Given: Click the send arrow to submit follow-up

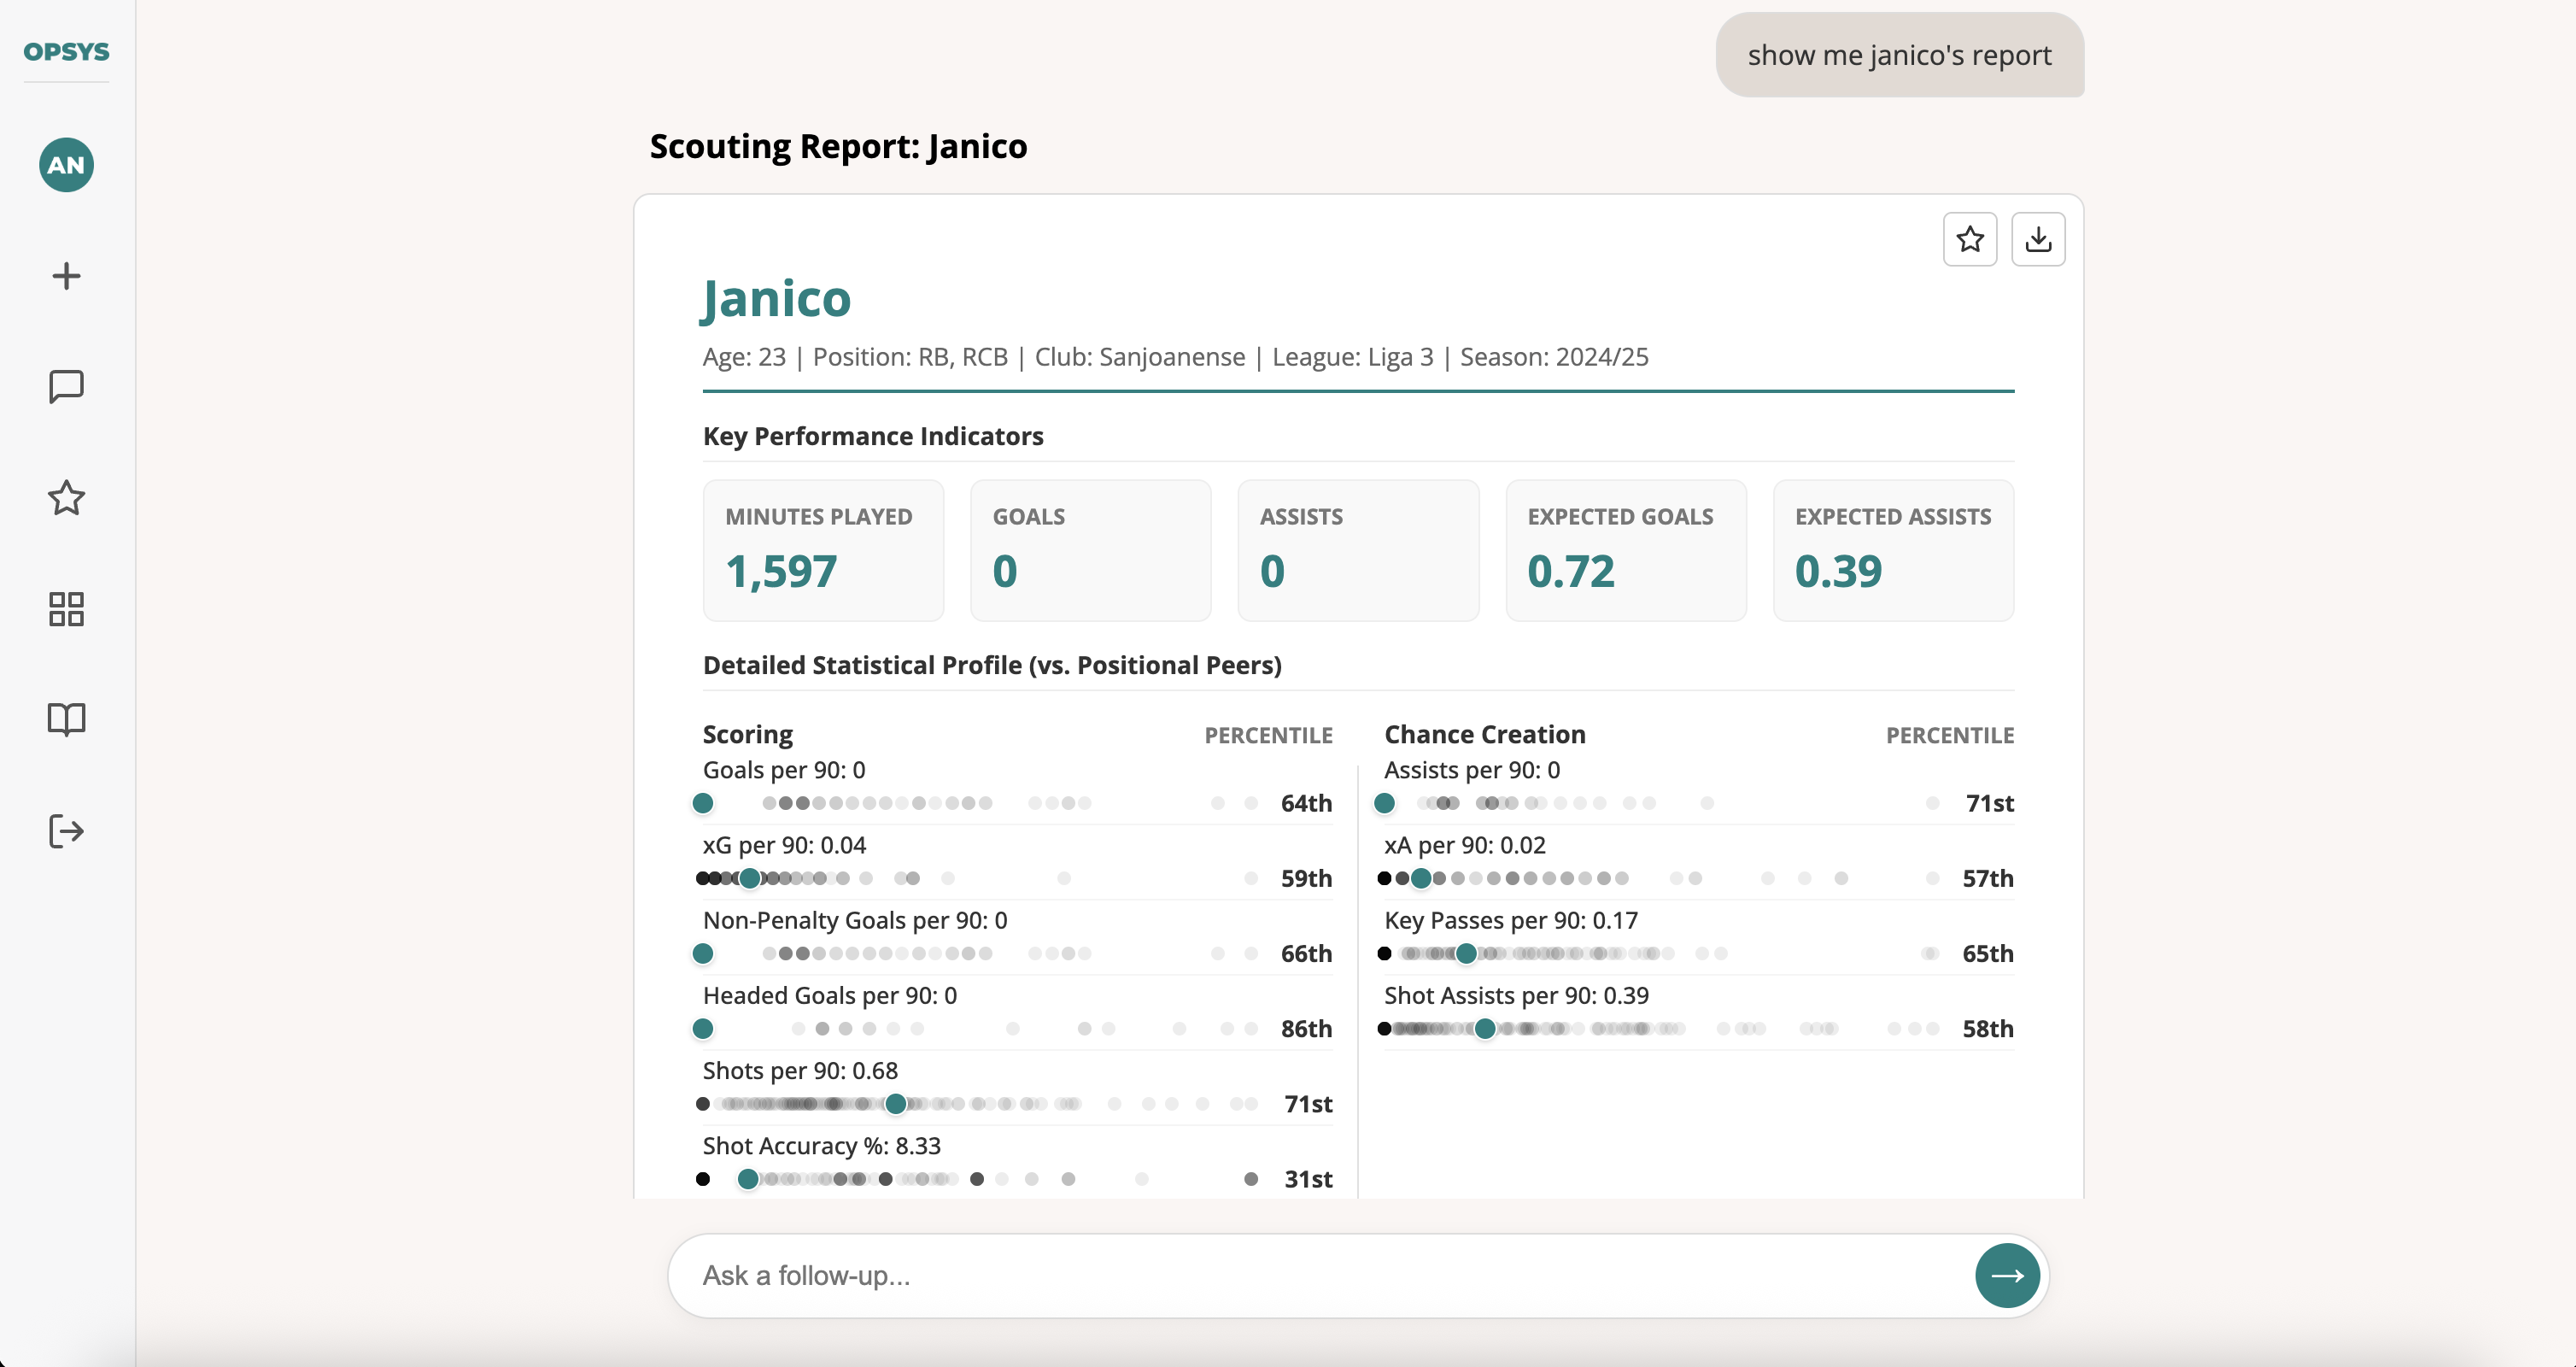Looking at the screenshot, I should (x=2007, y=1275).
